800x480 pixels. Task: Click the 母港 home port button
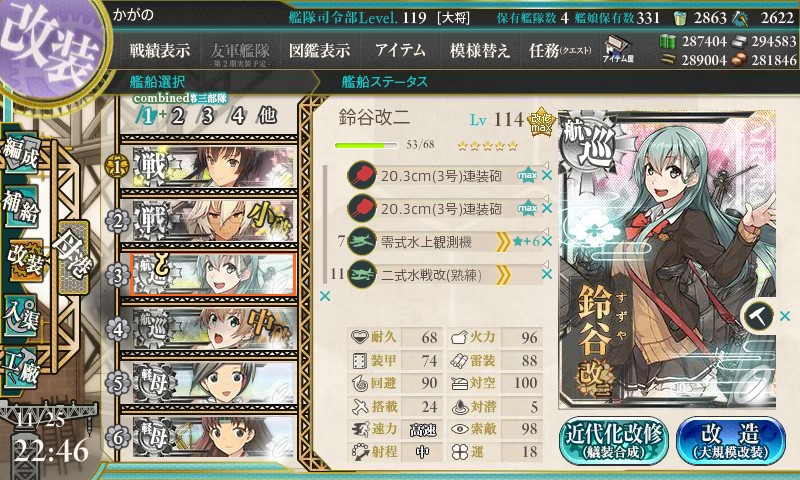74,257
